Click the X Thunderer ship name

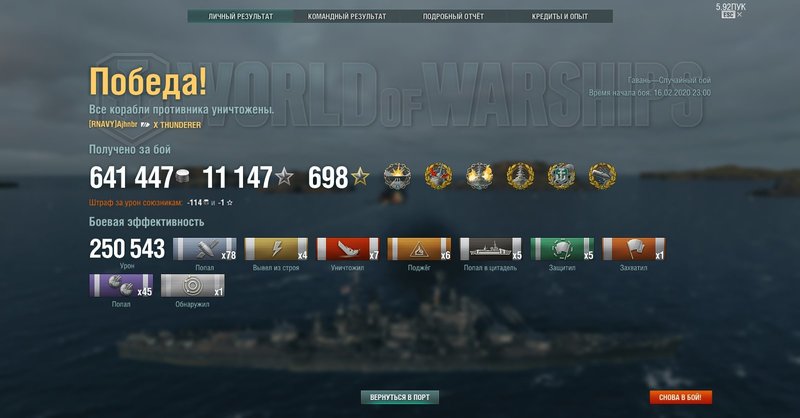point(177,125)
